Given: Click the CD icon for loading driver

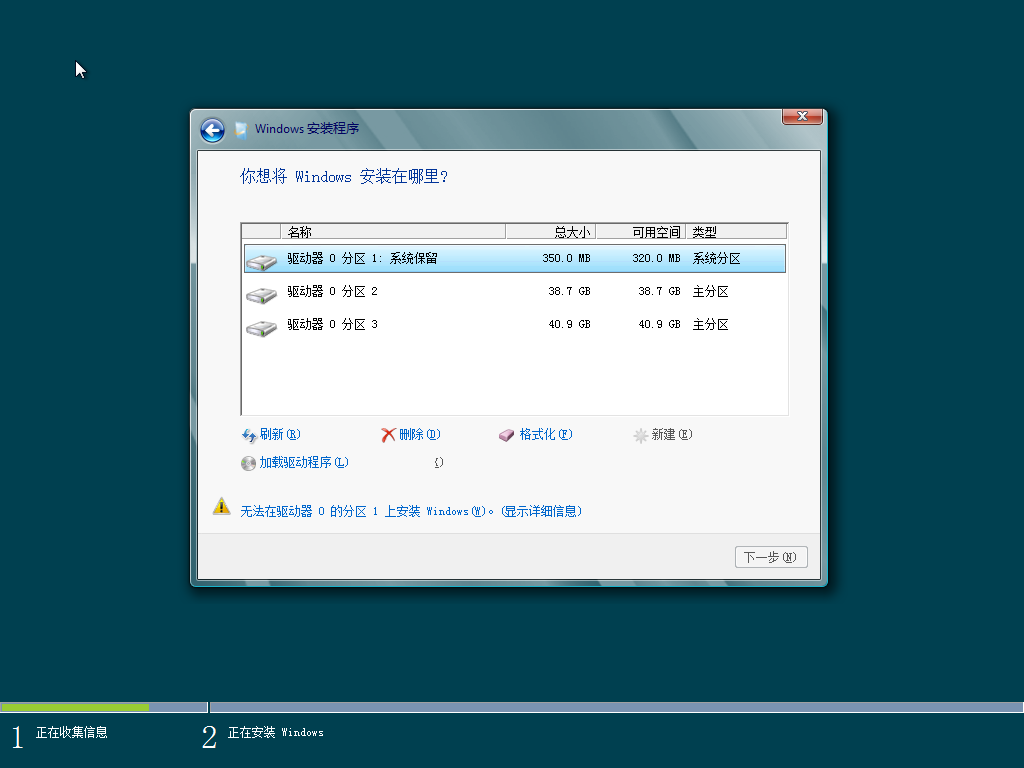Looking at the screenshot, I should (x=248, y=463).
